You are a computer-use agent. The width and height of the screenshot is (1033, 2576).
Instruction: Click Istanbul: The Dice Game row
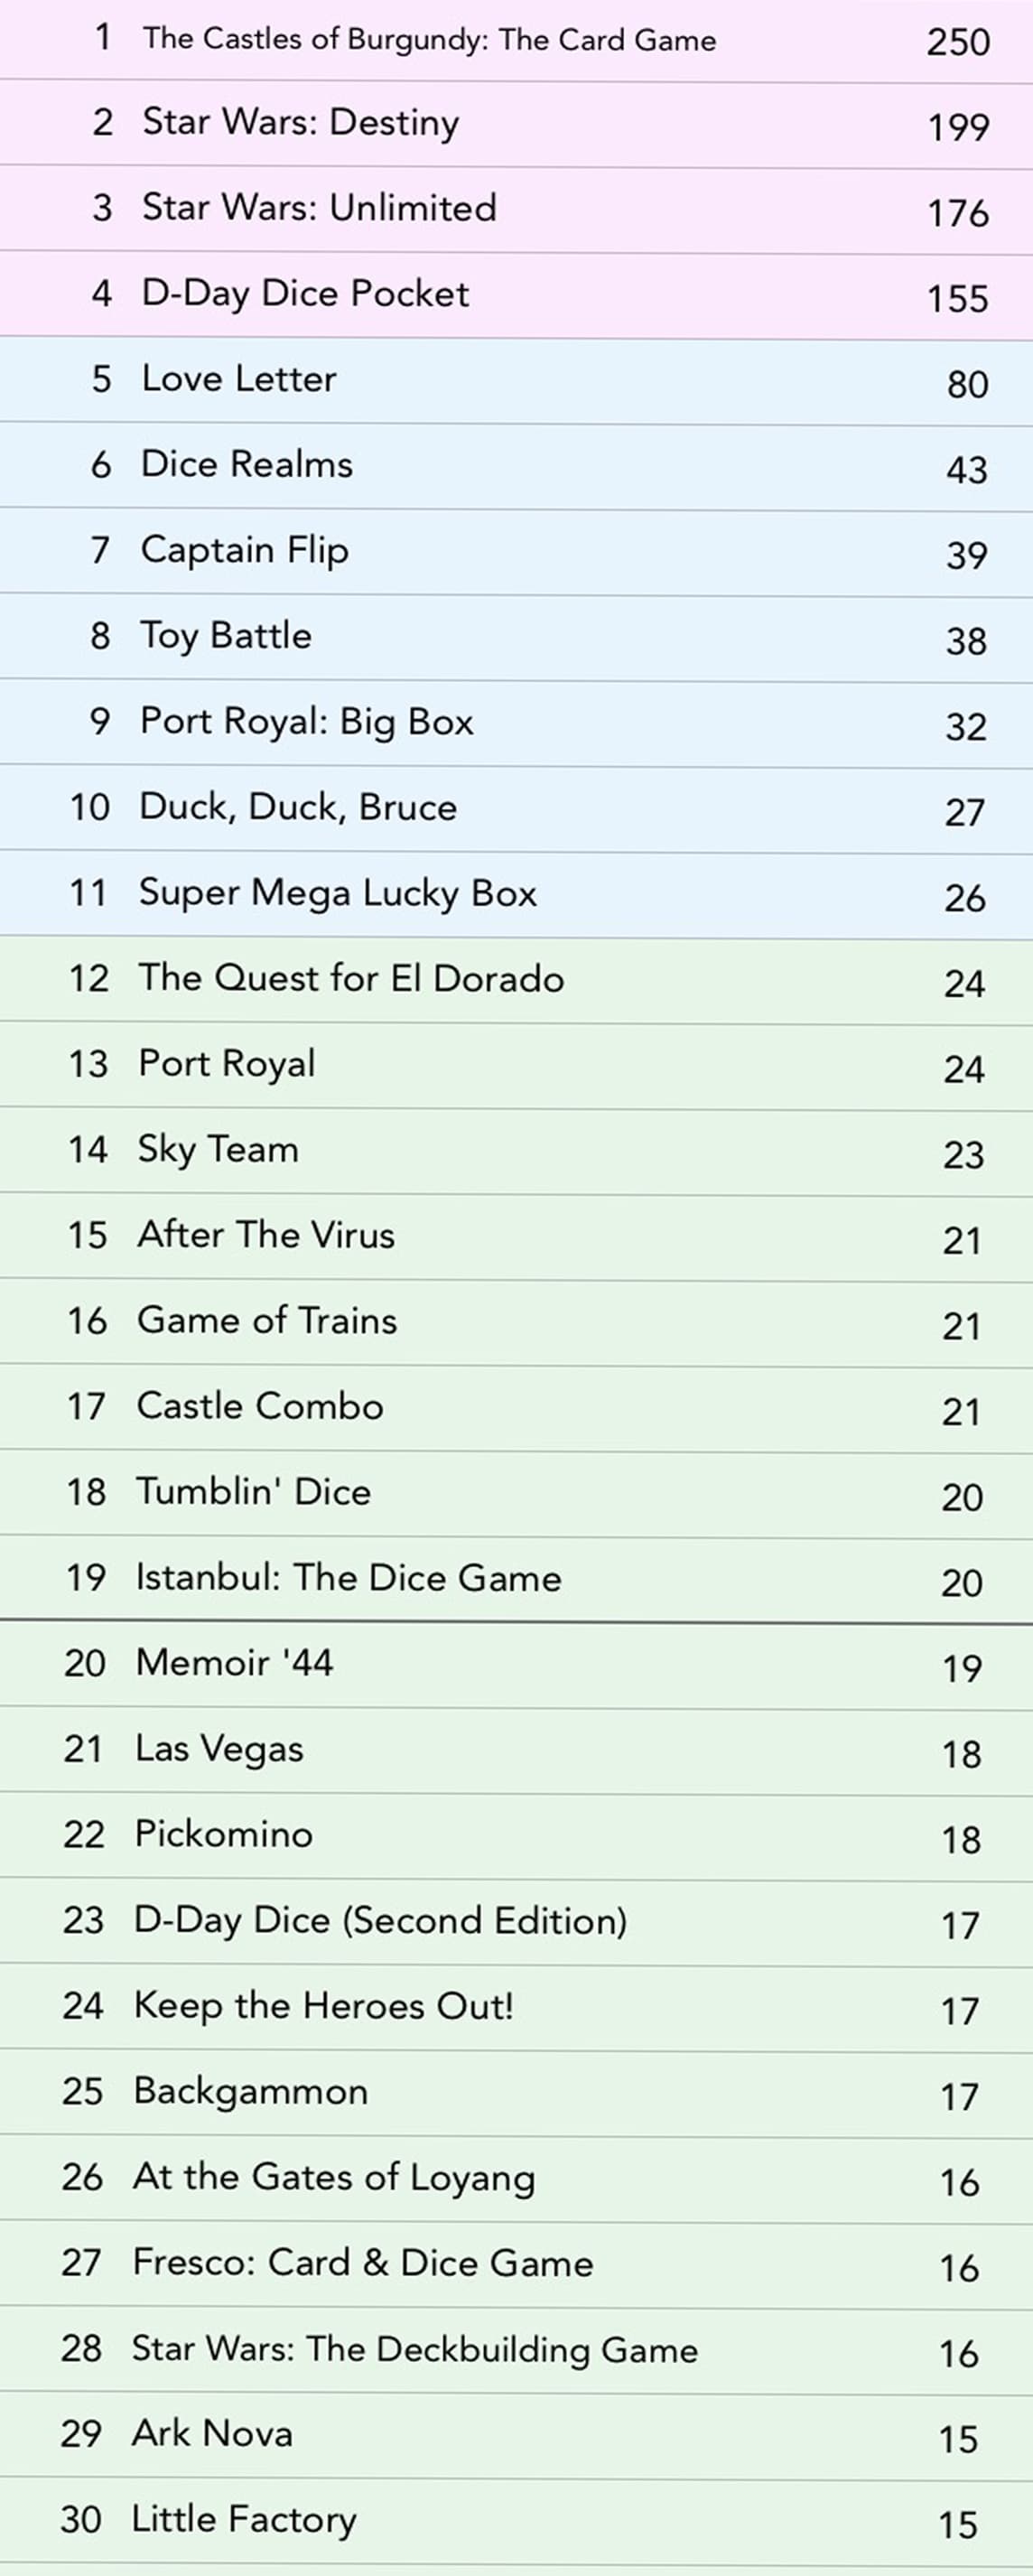point(349,1578)
